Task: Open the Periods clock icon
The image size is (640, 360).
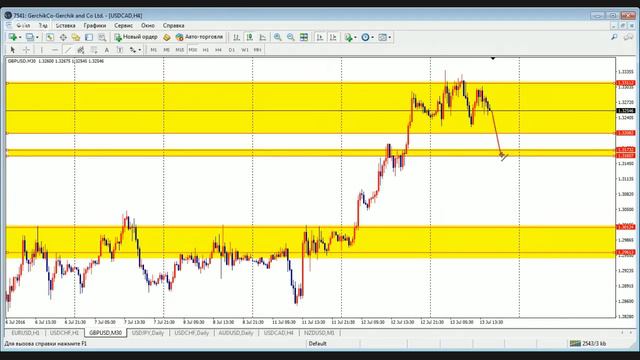Action: [x=365, y=37]
